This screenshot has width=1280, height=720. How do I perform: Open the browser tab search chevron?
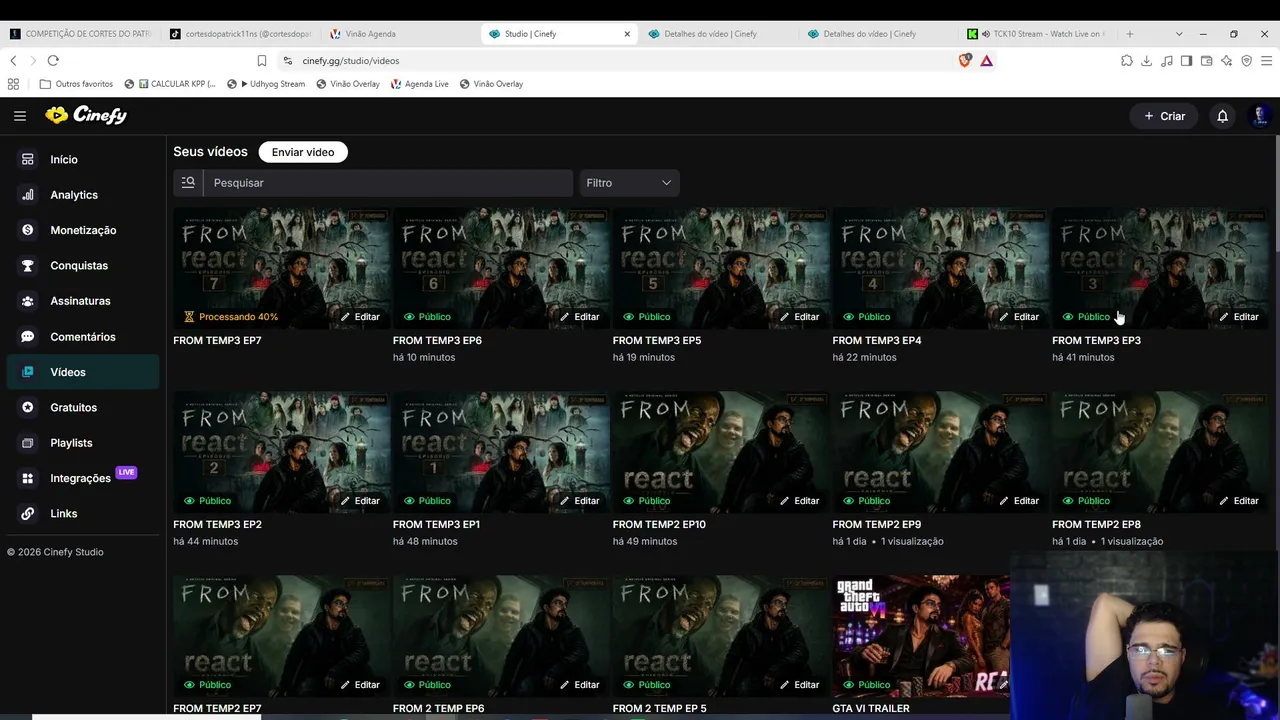tap(1179, 34)
